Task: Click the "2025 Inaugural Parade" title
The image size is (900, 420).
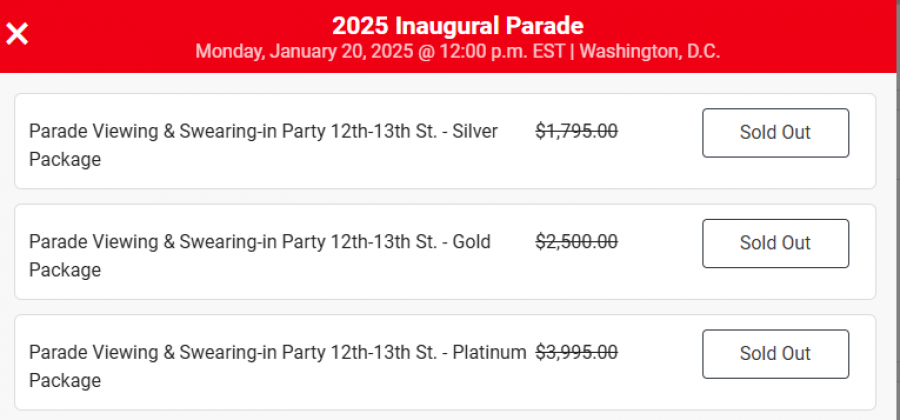Action: [x=457, y=26]
